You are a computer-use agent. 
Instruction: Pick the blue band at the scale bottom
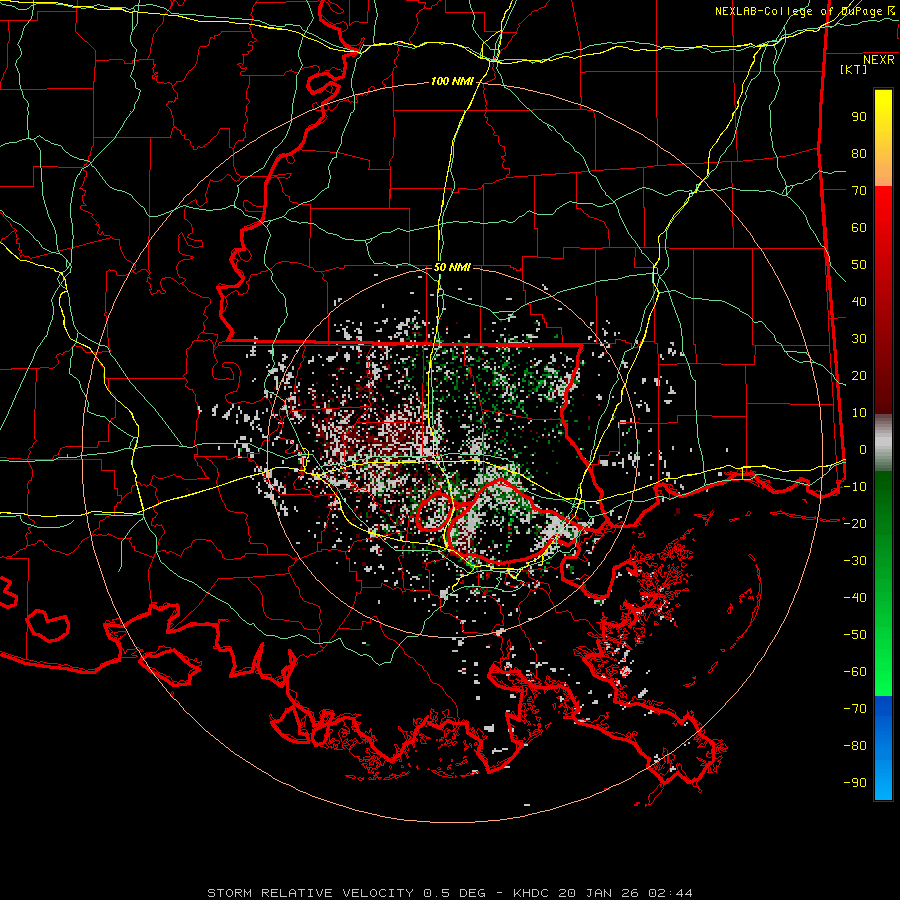coord(883,748)
